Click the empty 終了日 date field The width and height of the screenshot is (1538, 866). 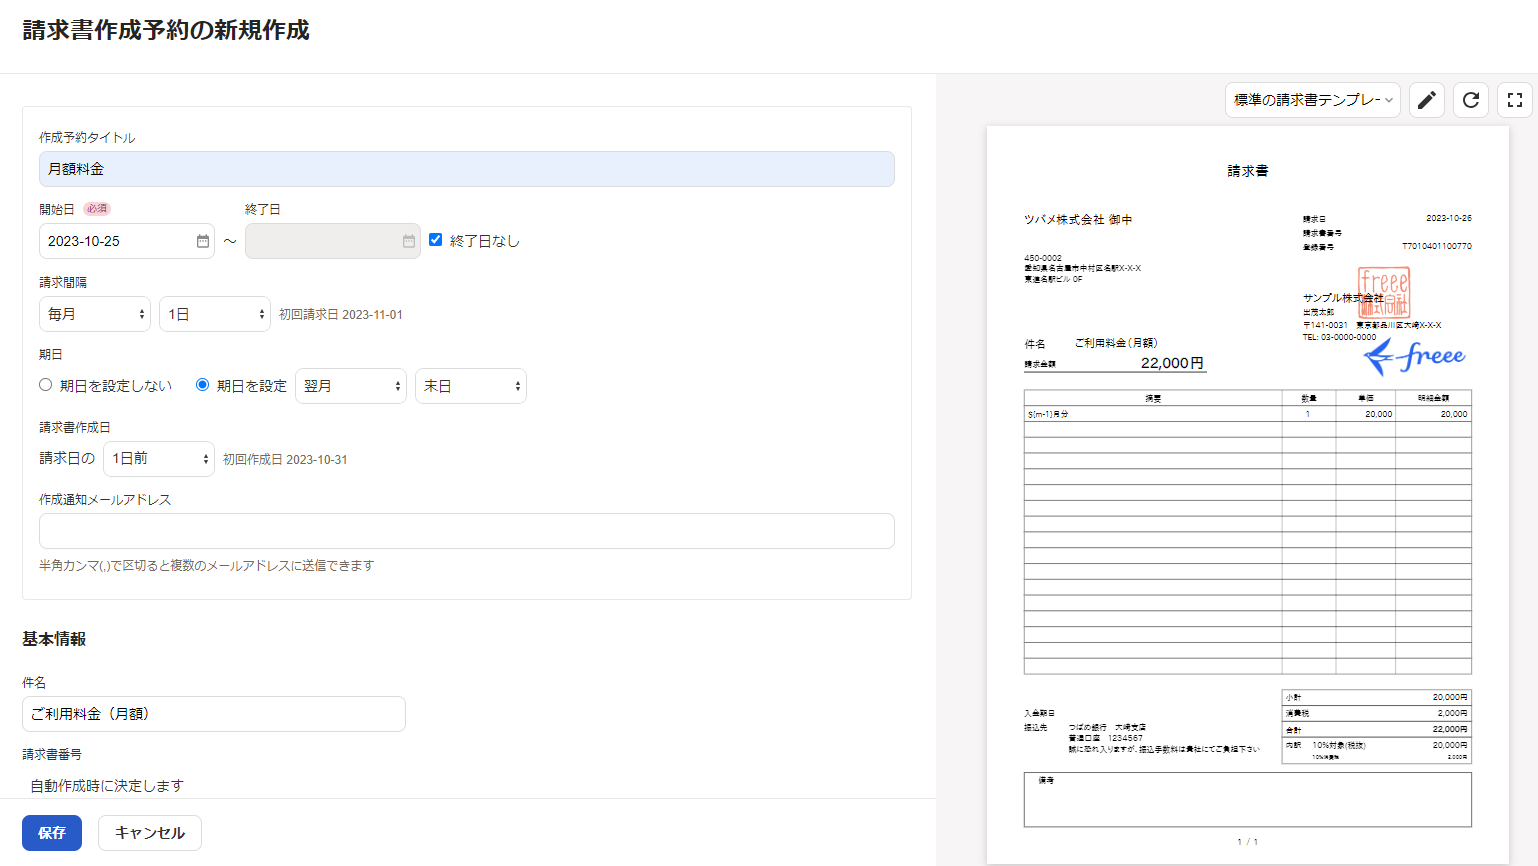coord(333,241)
